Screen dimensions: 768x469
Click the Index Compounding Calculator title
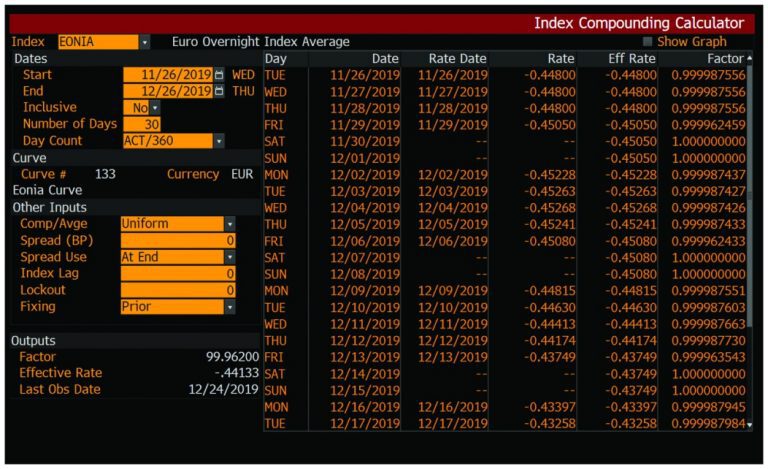point(639,23)
